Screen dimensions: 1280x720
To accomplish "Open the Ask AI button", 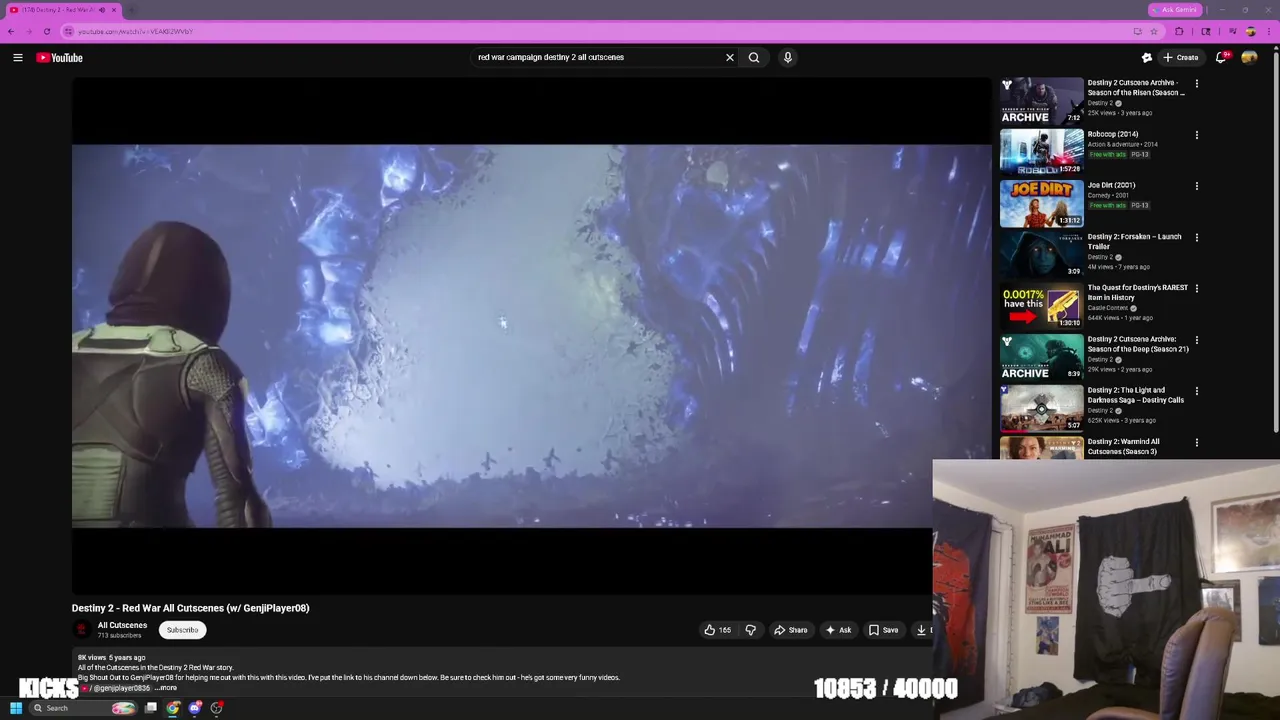I will pos(838,630).
